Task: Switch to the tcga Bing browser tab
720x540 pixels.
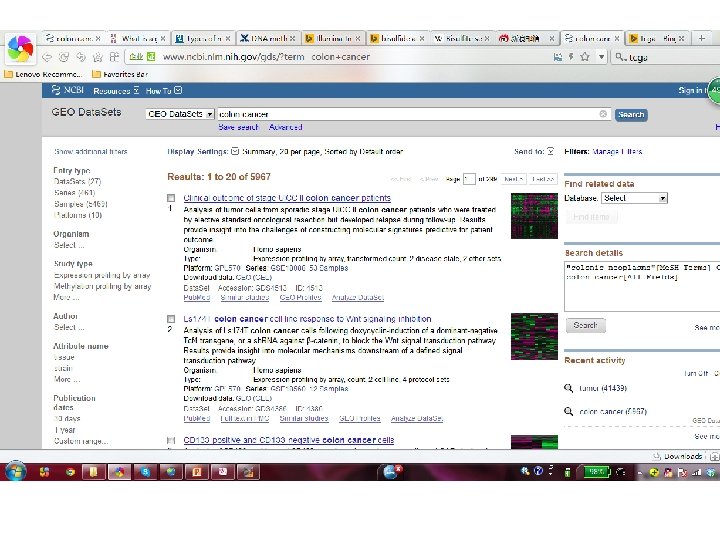Action: click(x=657, y=39)
